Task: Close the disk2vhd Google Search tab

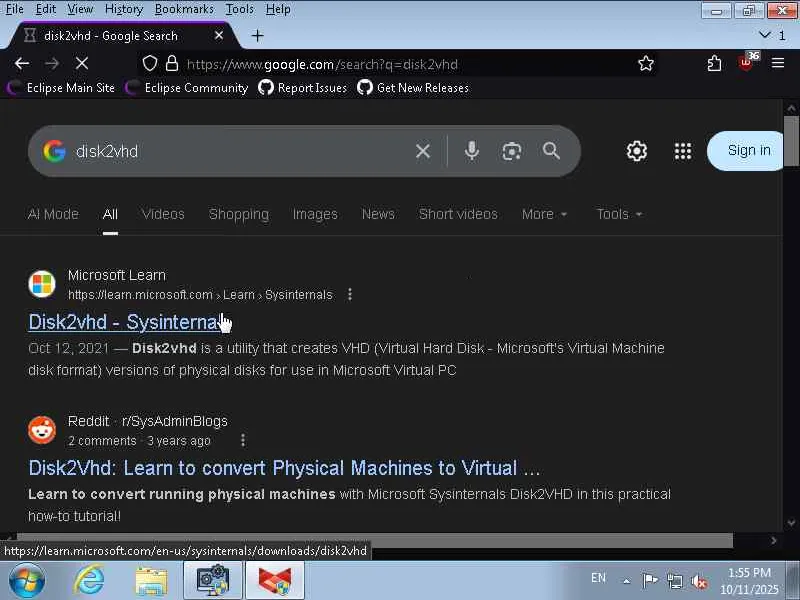Action: (x=219, y=35)
